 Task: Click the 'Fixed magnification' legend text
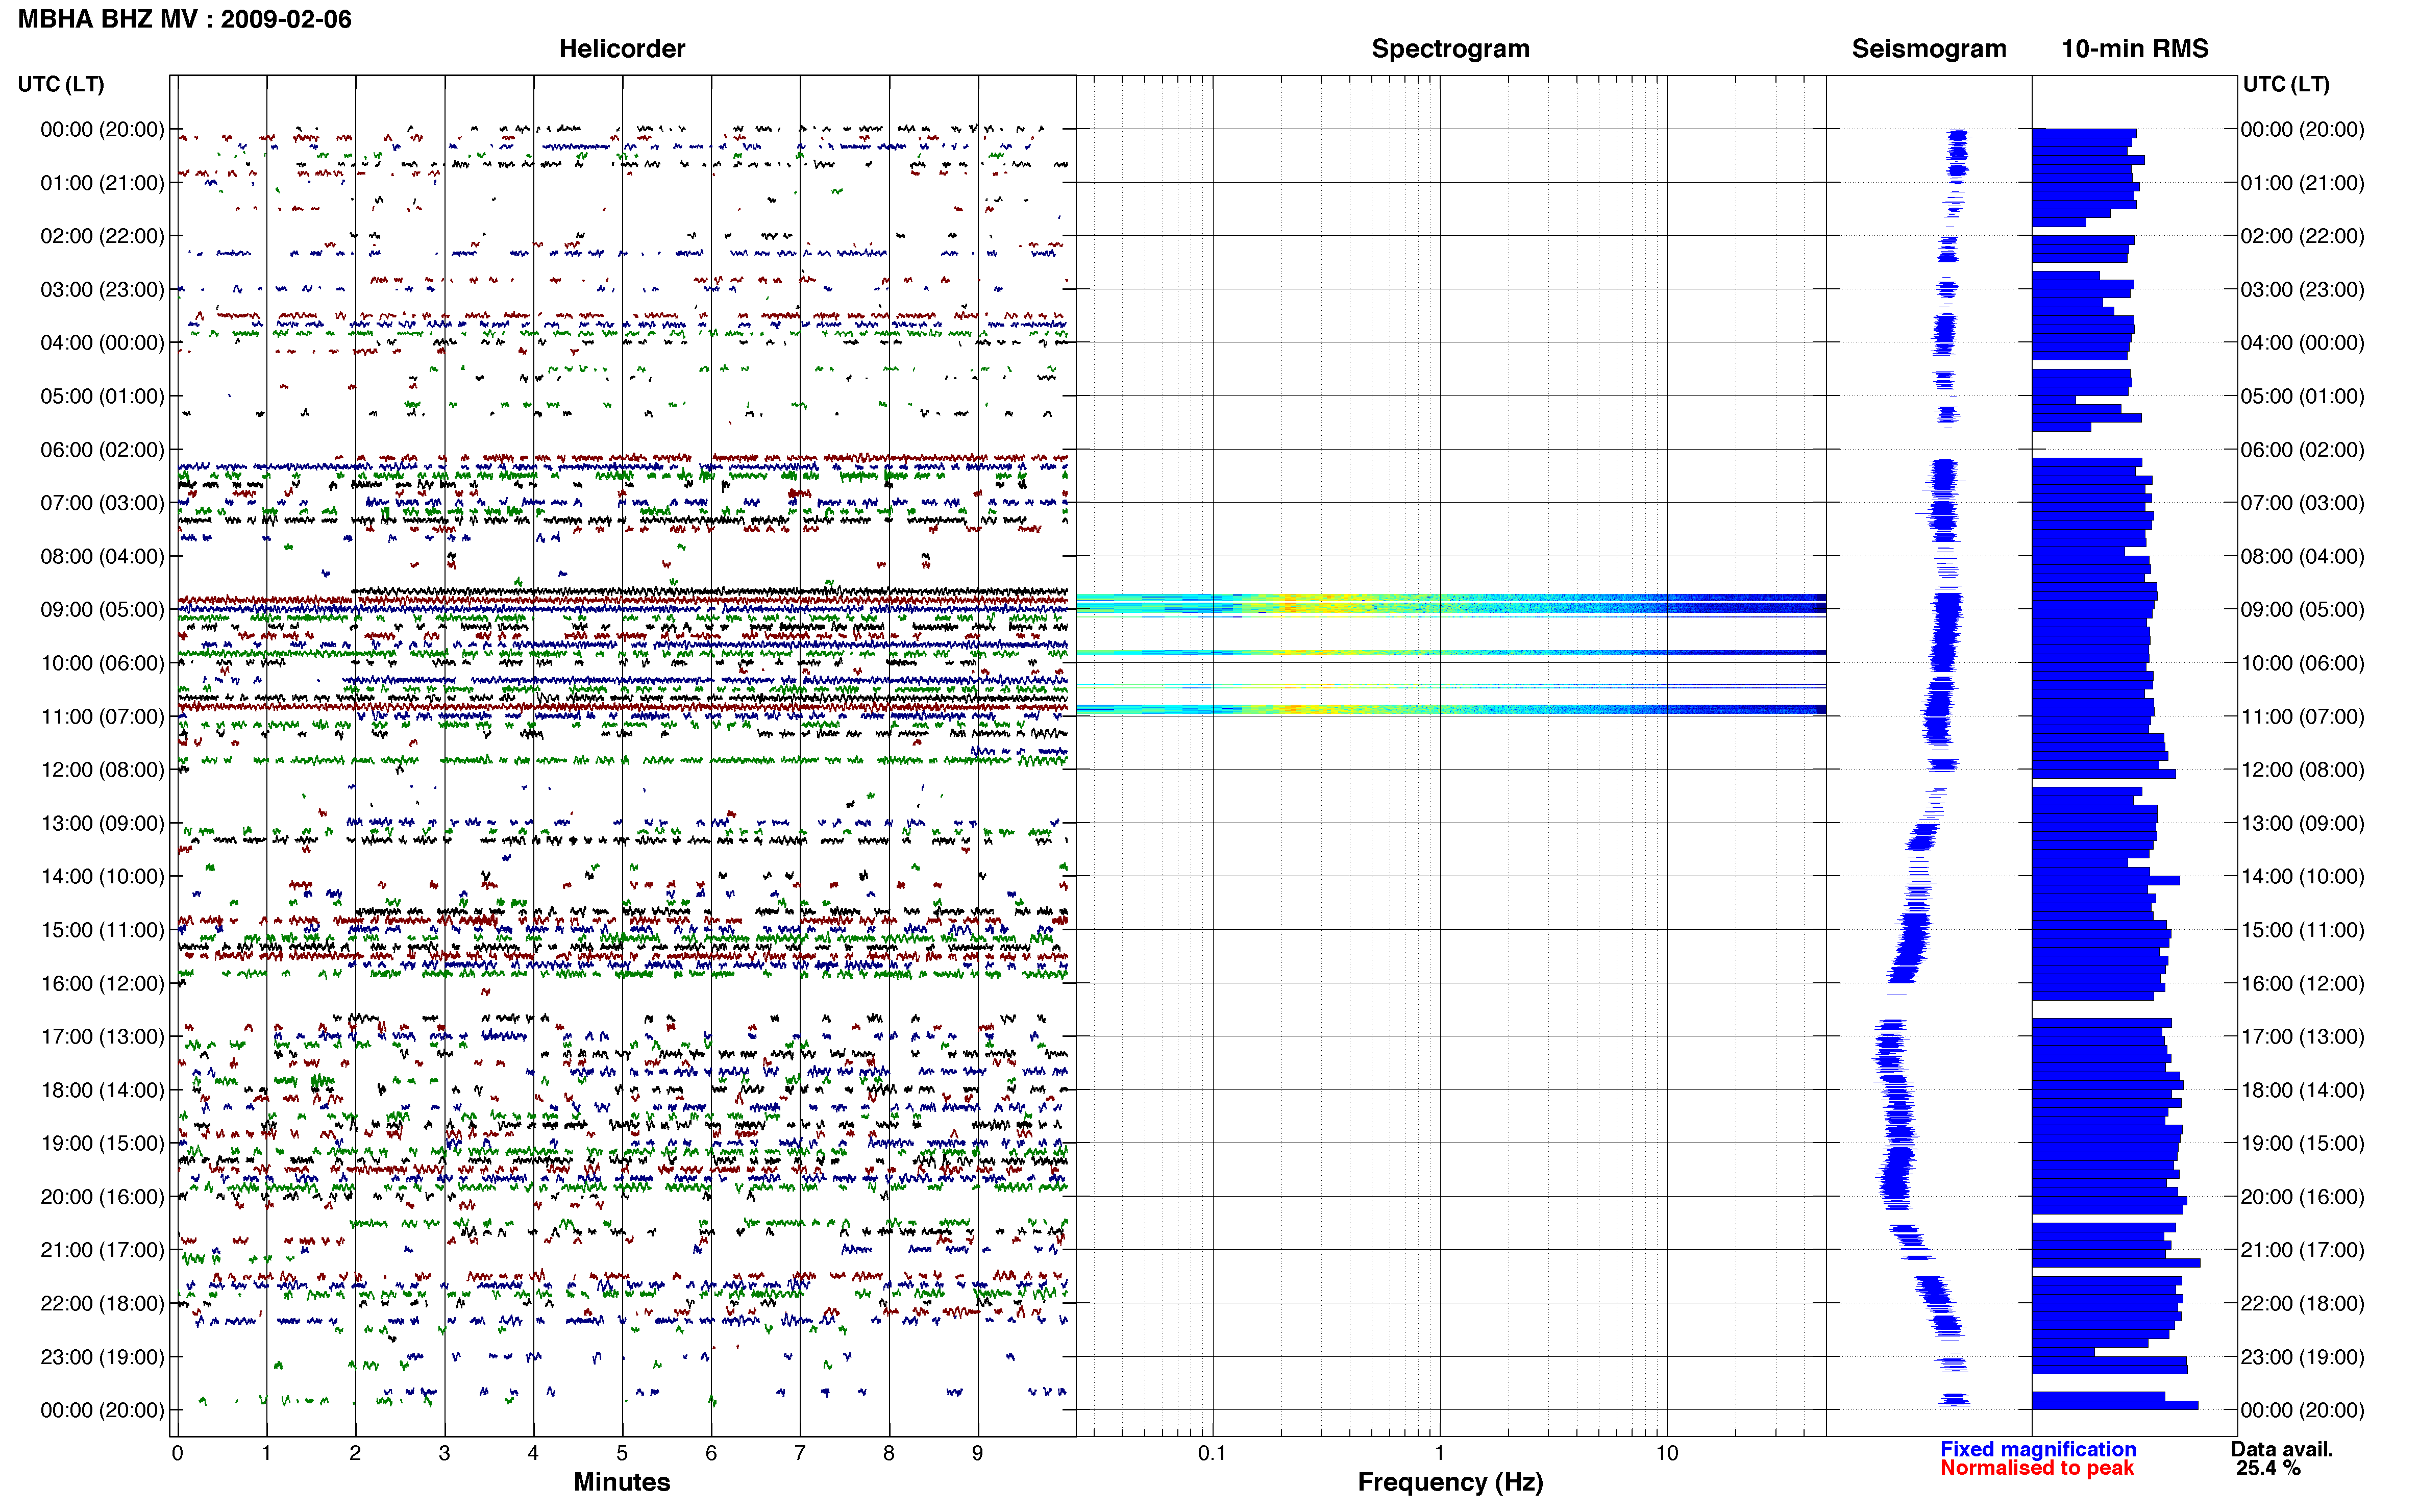pyautogui.click(x=2038, y=1449)
